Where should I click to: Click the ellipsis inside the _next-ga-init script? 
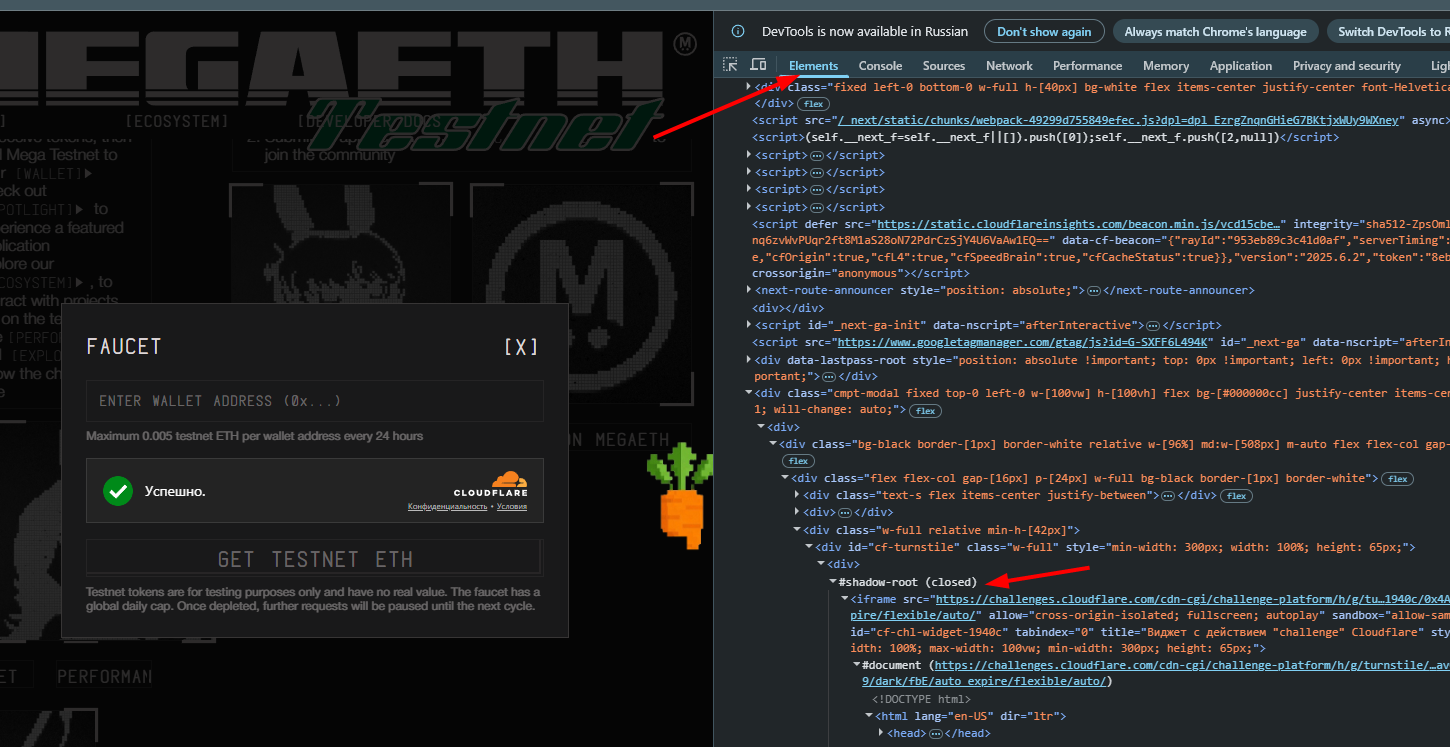point(1152,325)
